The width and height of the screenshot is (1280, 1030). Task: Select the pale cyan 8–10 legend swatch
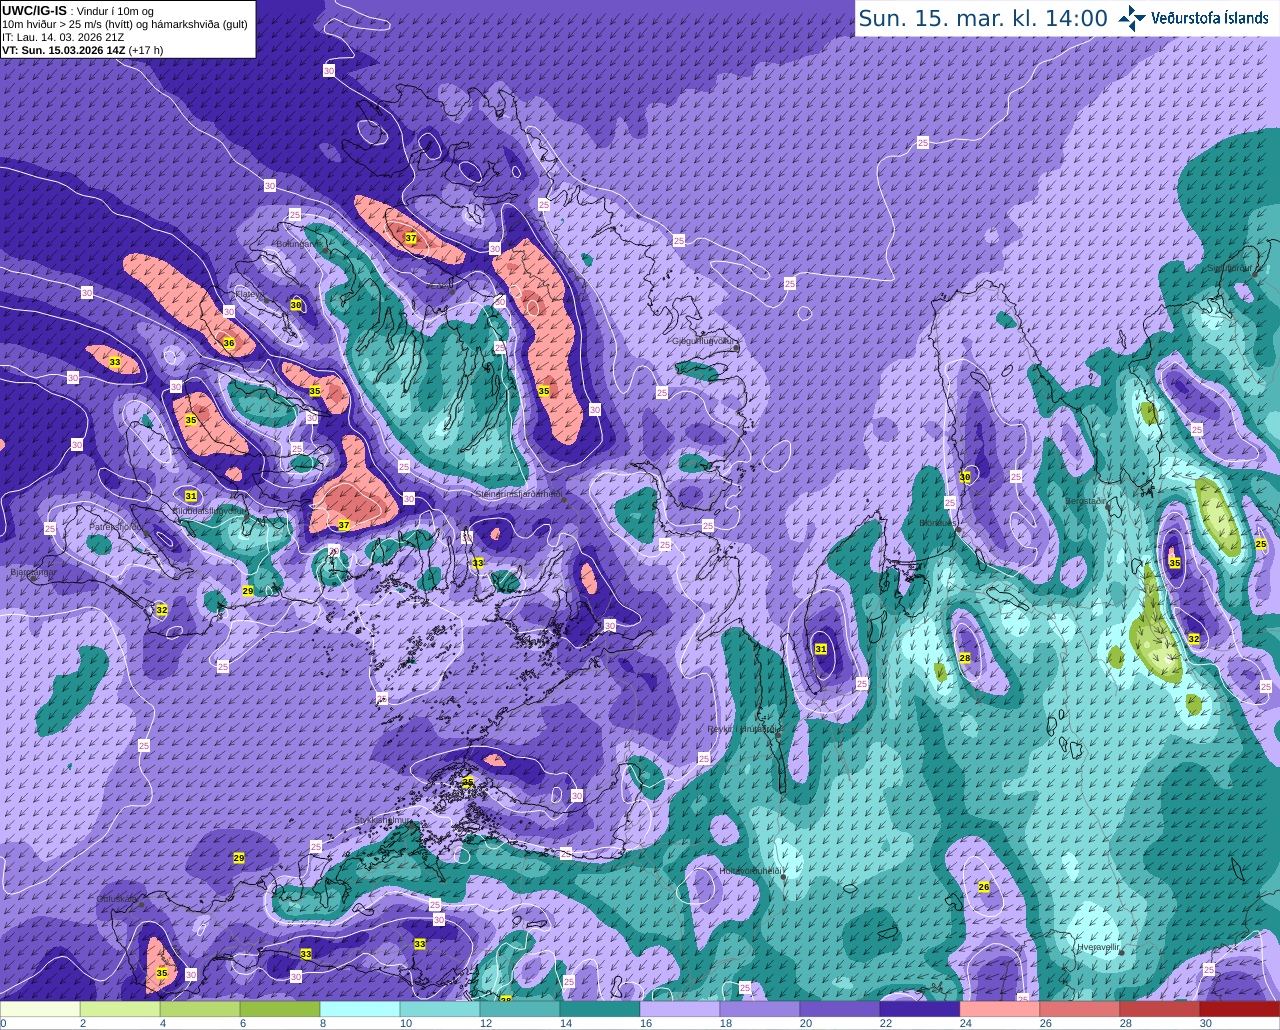[x=360, y=1009]
